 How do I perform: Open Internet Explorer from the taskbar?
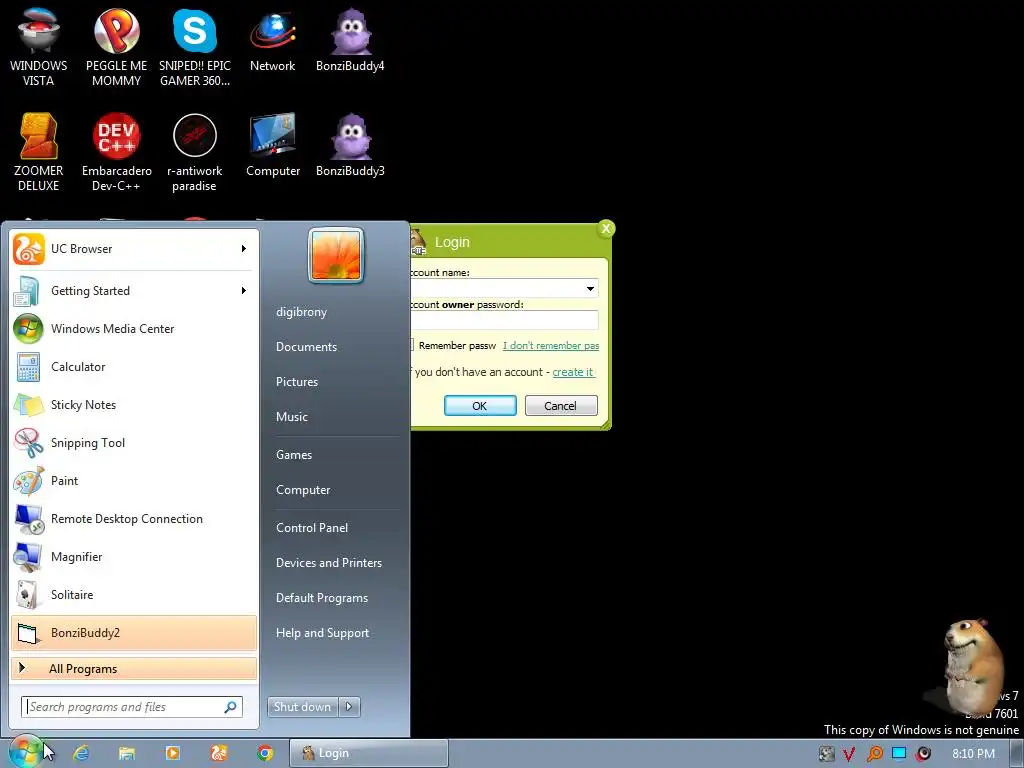coord(81,753)
